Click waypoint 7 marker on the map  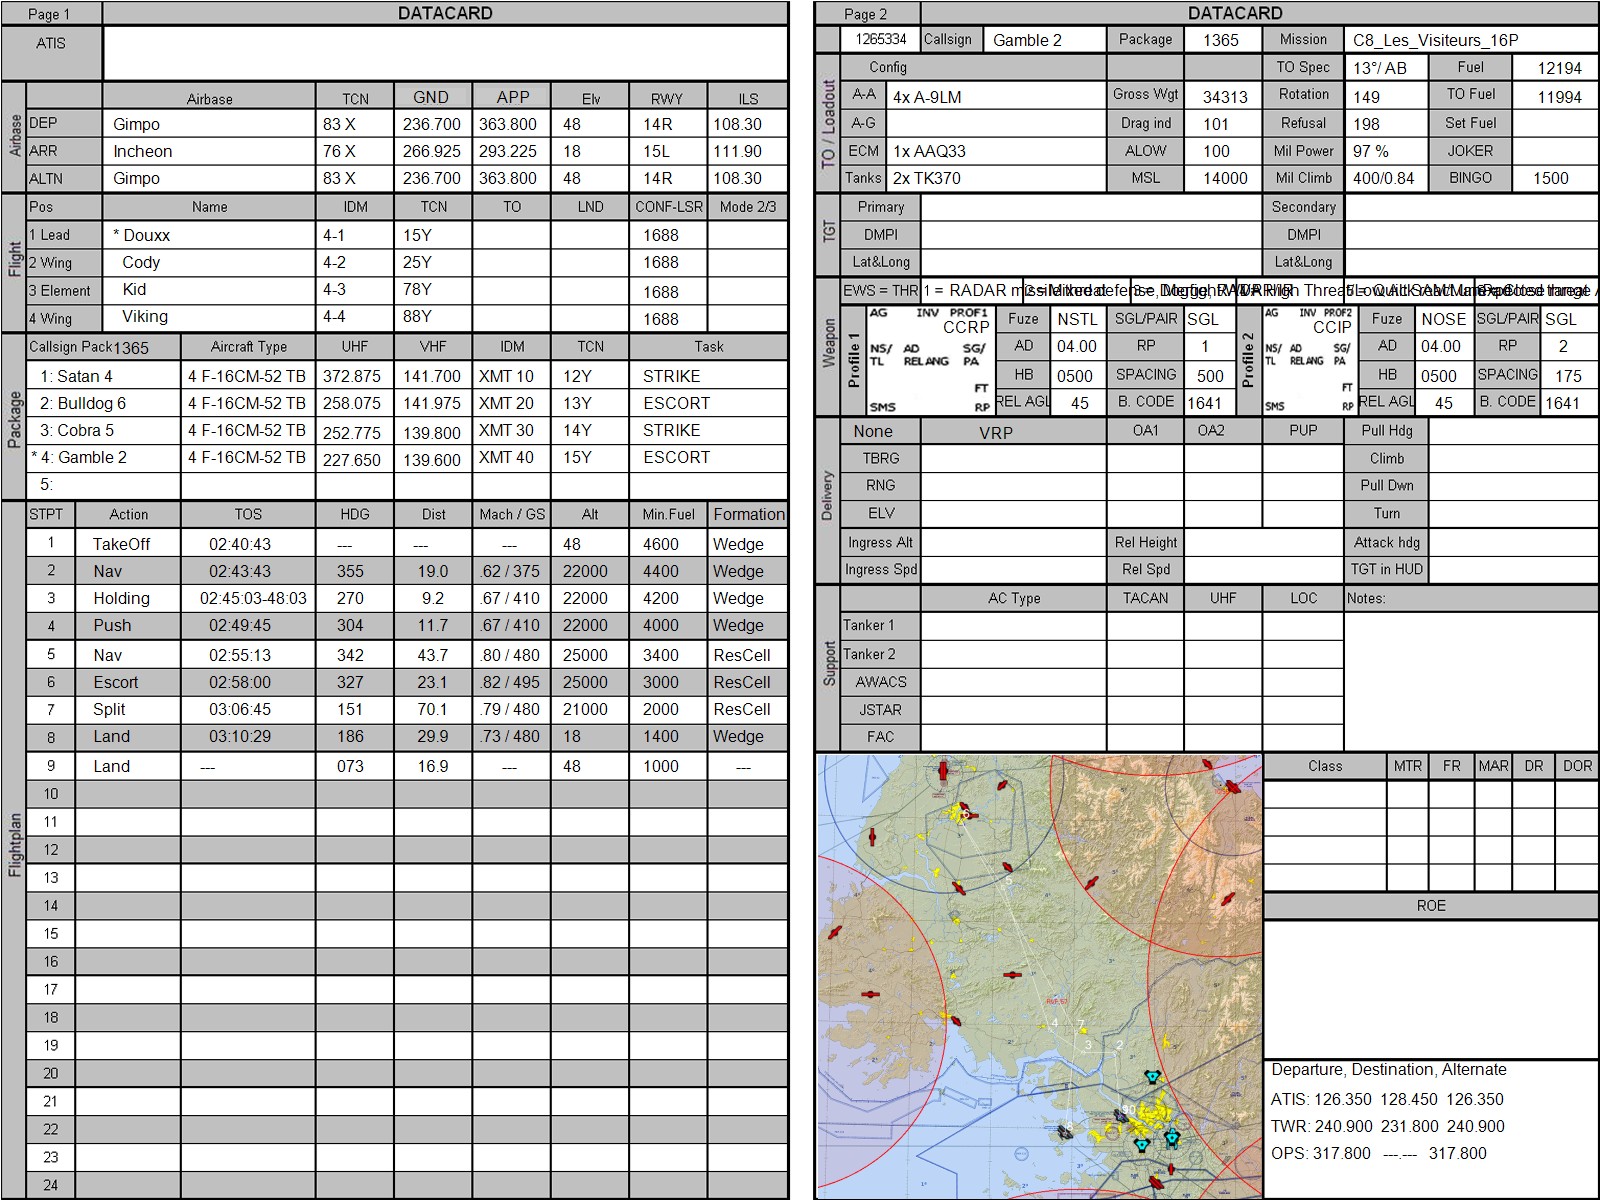tap(1081, 1025)
